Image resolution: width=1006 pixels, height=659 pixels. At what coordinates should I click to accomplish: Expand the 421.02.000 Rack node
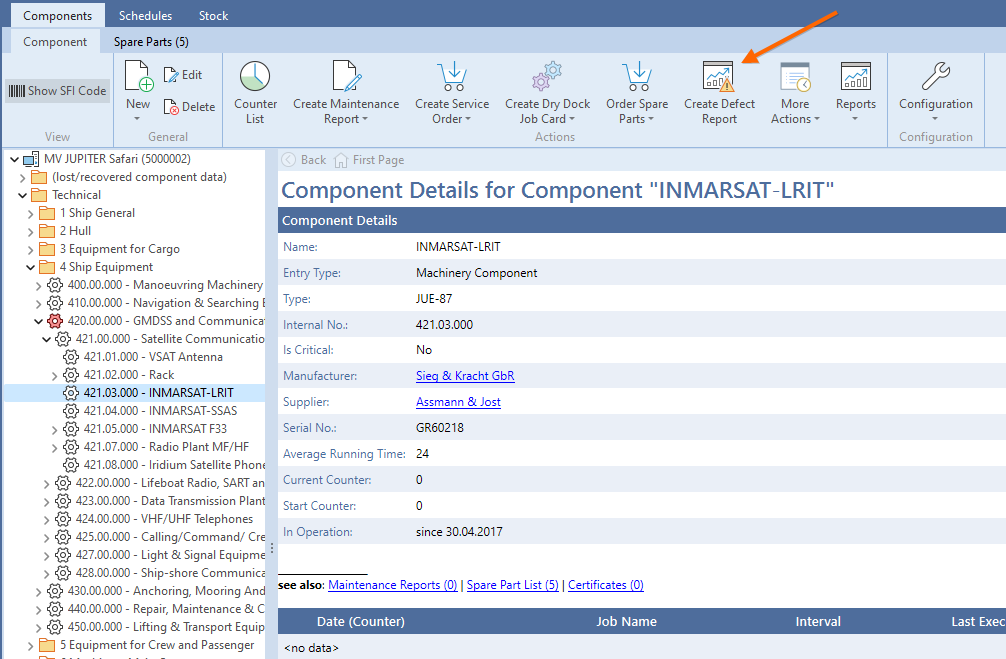(x=55, y=375)
